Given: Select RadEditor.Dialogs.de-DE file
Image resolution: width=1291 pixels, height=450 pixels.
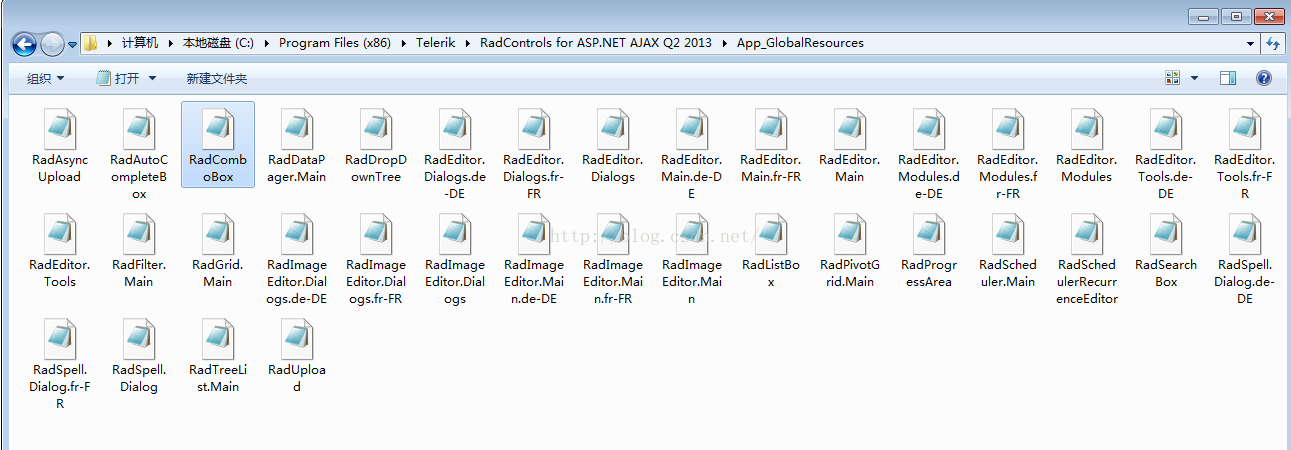Looking at the screenshot, I should pos(455,153).
